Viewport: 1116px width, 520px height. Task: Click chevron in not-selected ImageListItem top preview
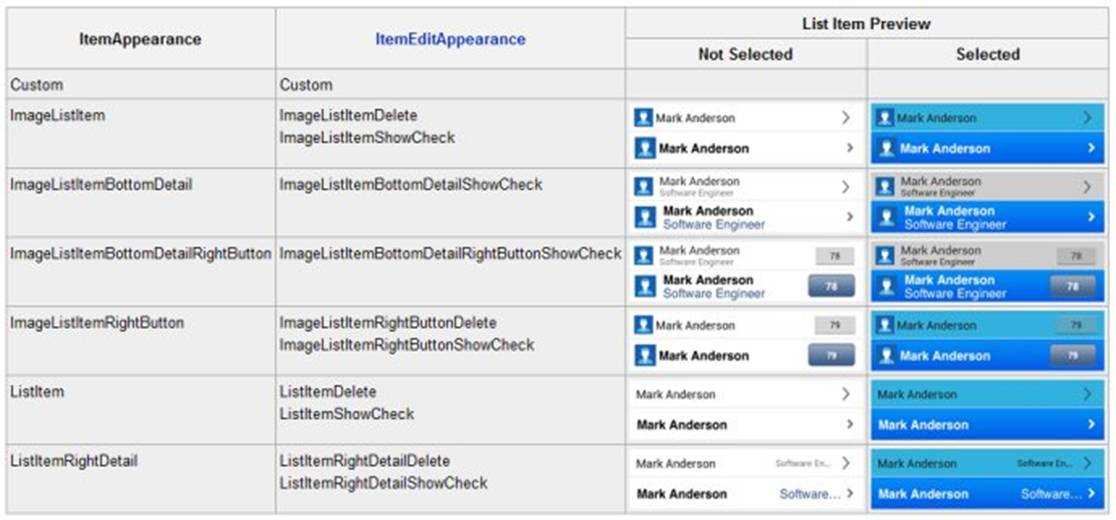846,117
